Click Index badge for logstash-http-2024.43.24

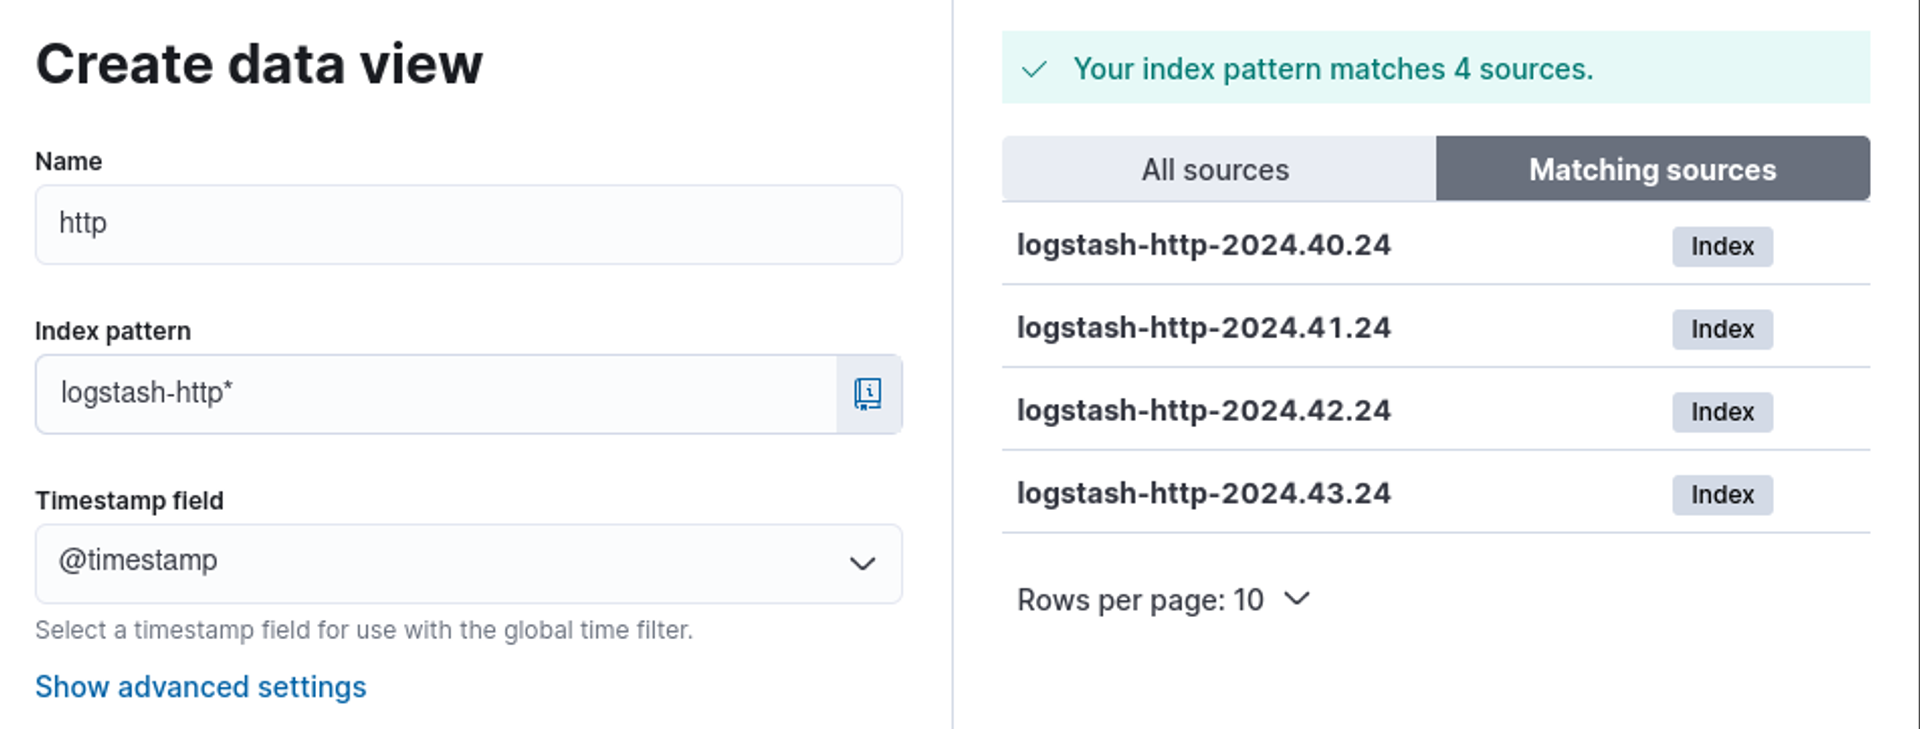(1722, 495)
